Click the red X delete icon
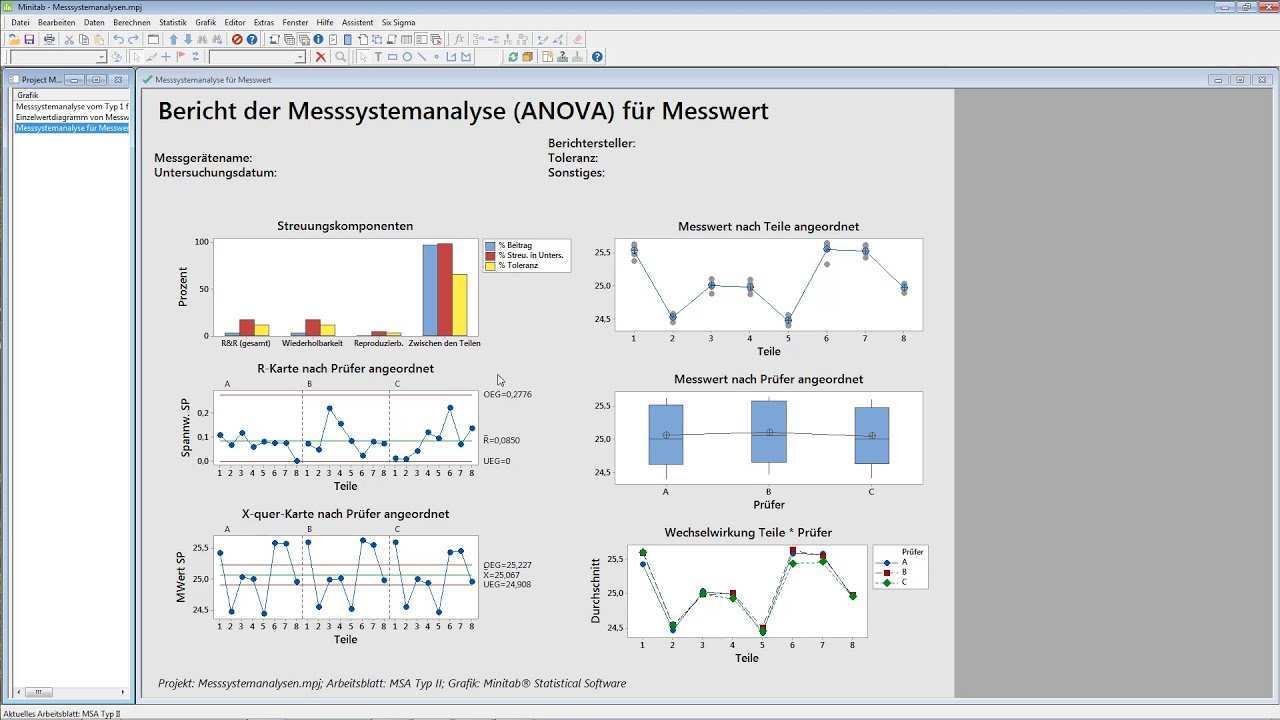 click(x=320, y=57)
